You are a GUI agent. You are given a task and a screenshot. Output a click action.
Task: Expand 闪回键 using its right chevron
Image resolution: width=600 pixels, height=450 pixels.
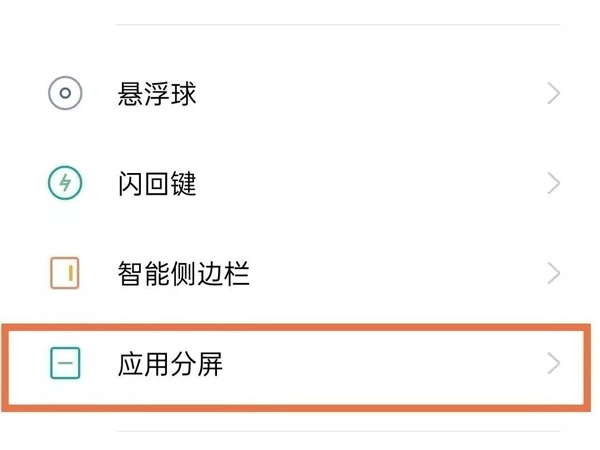554,184
